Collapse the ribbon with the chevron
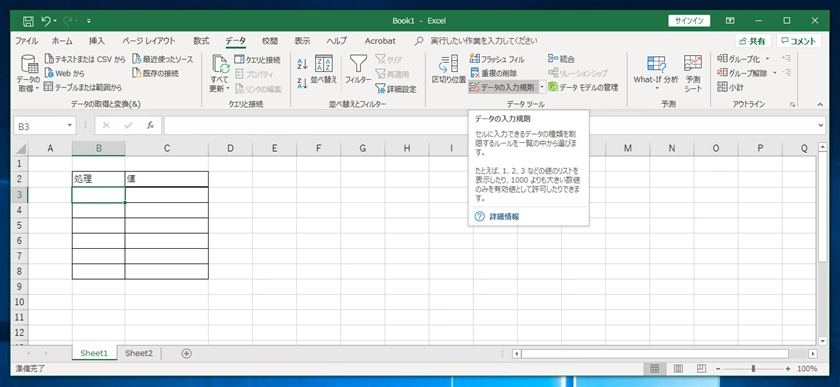Image resolution: width=840 pixels, height=387 pixels. pos(820,104)
